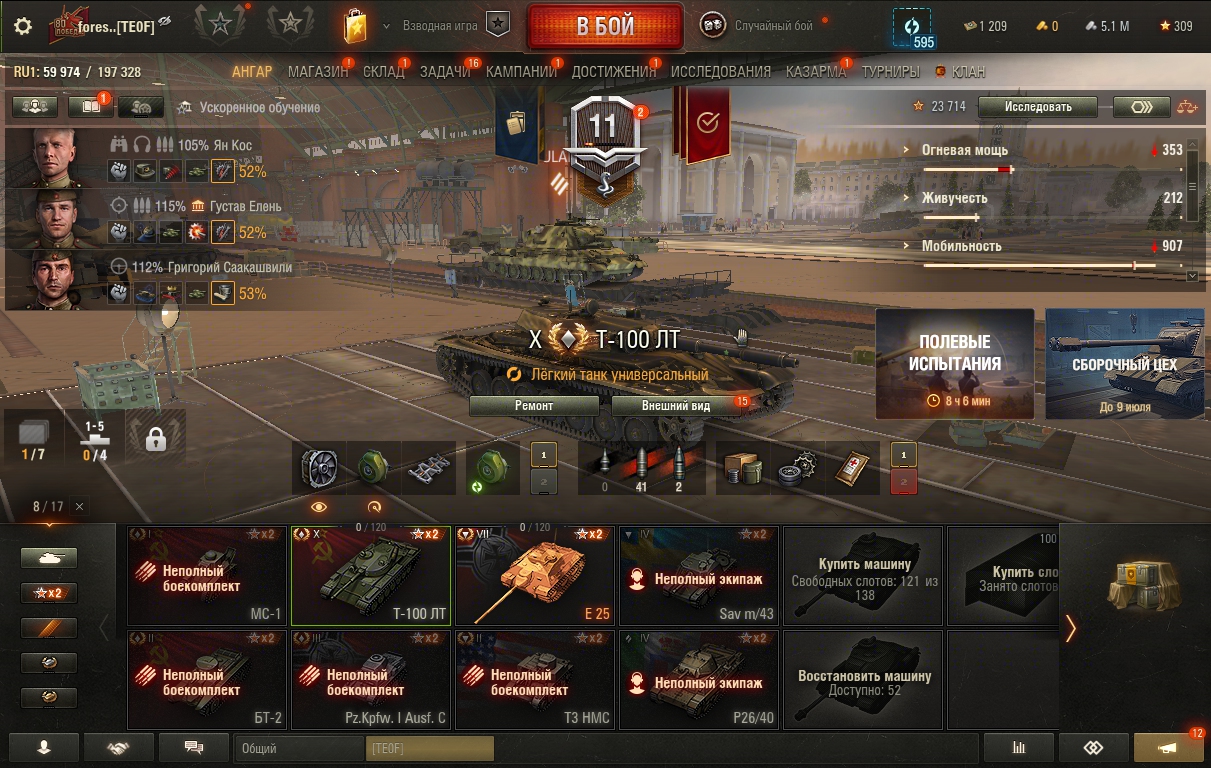This screenshot has width=1211, height=768.
Task: Switch to the ИССЛЕДОВАНИЯ tab
Action: [x=721, y=72]
